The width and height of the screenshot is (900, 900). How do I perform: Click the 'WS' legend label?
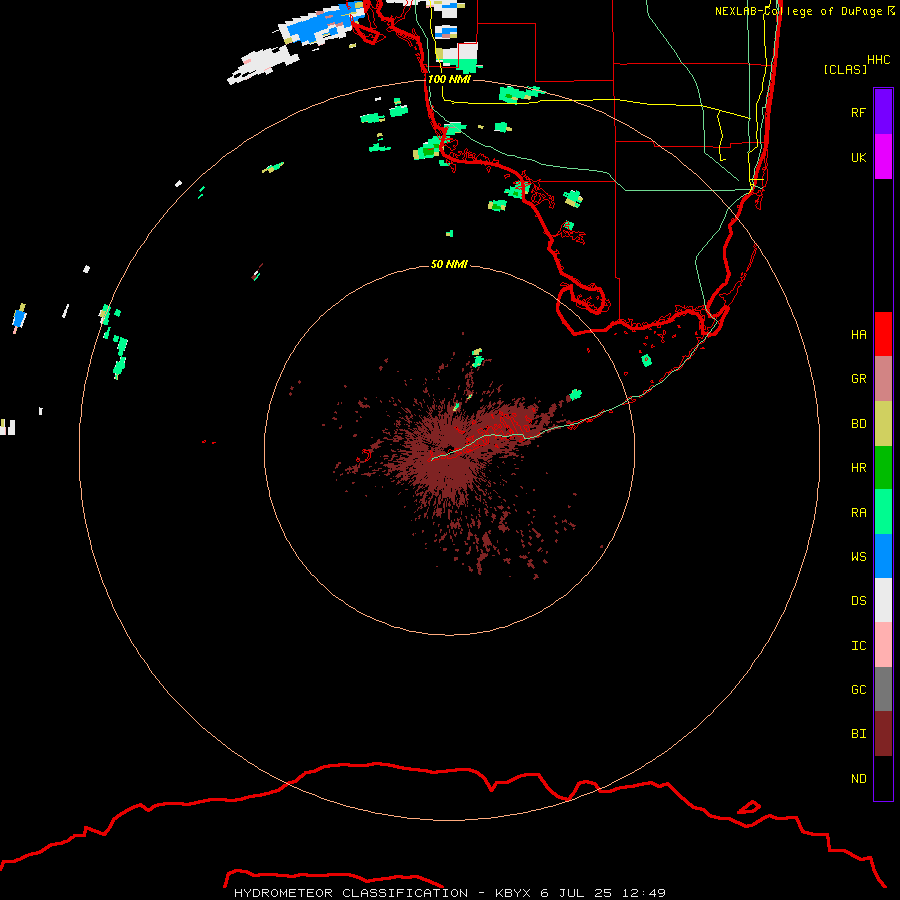click(x=858, y=556)
